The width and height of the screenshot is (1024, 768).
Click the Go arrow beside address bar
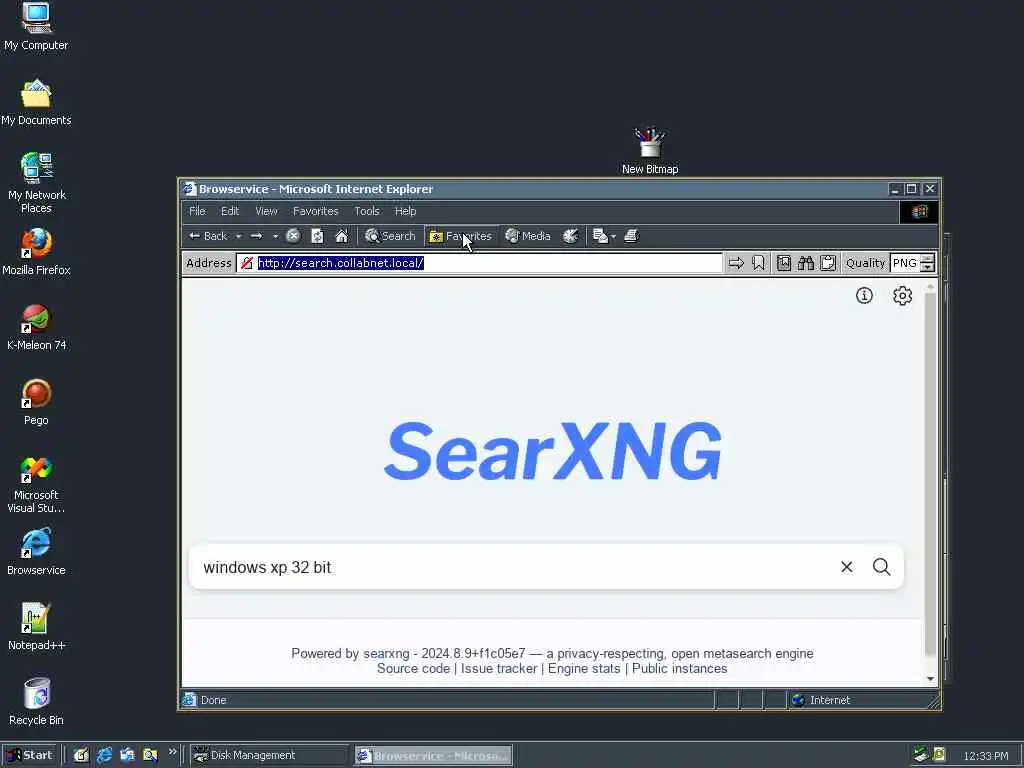(x=736, y=263)
